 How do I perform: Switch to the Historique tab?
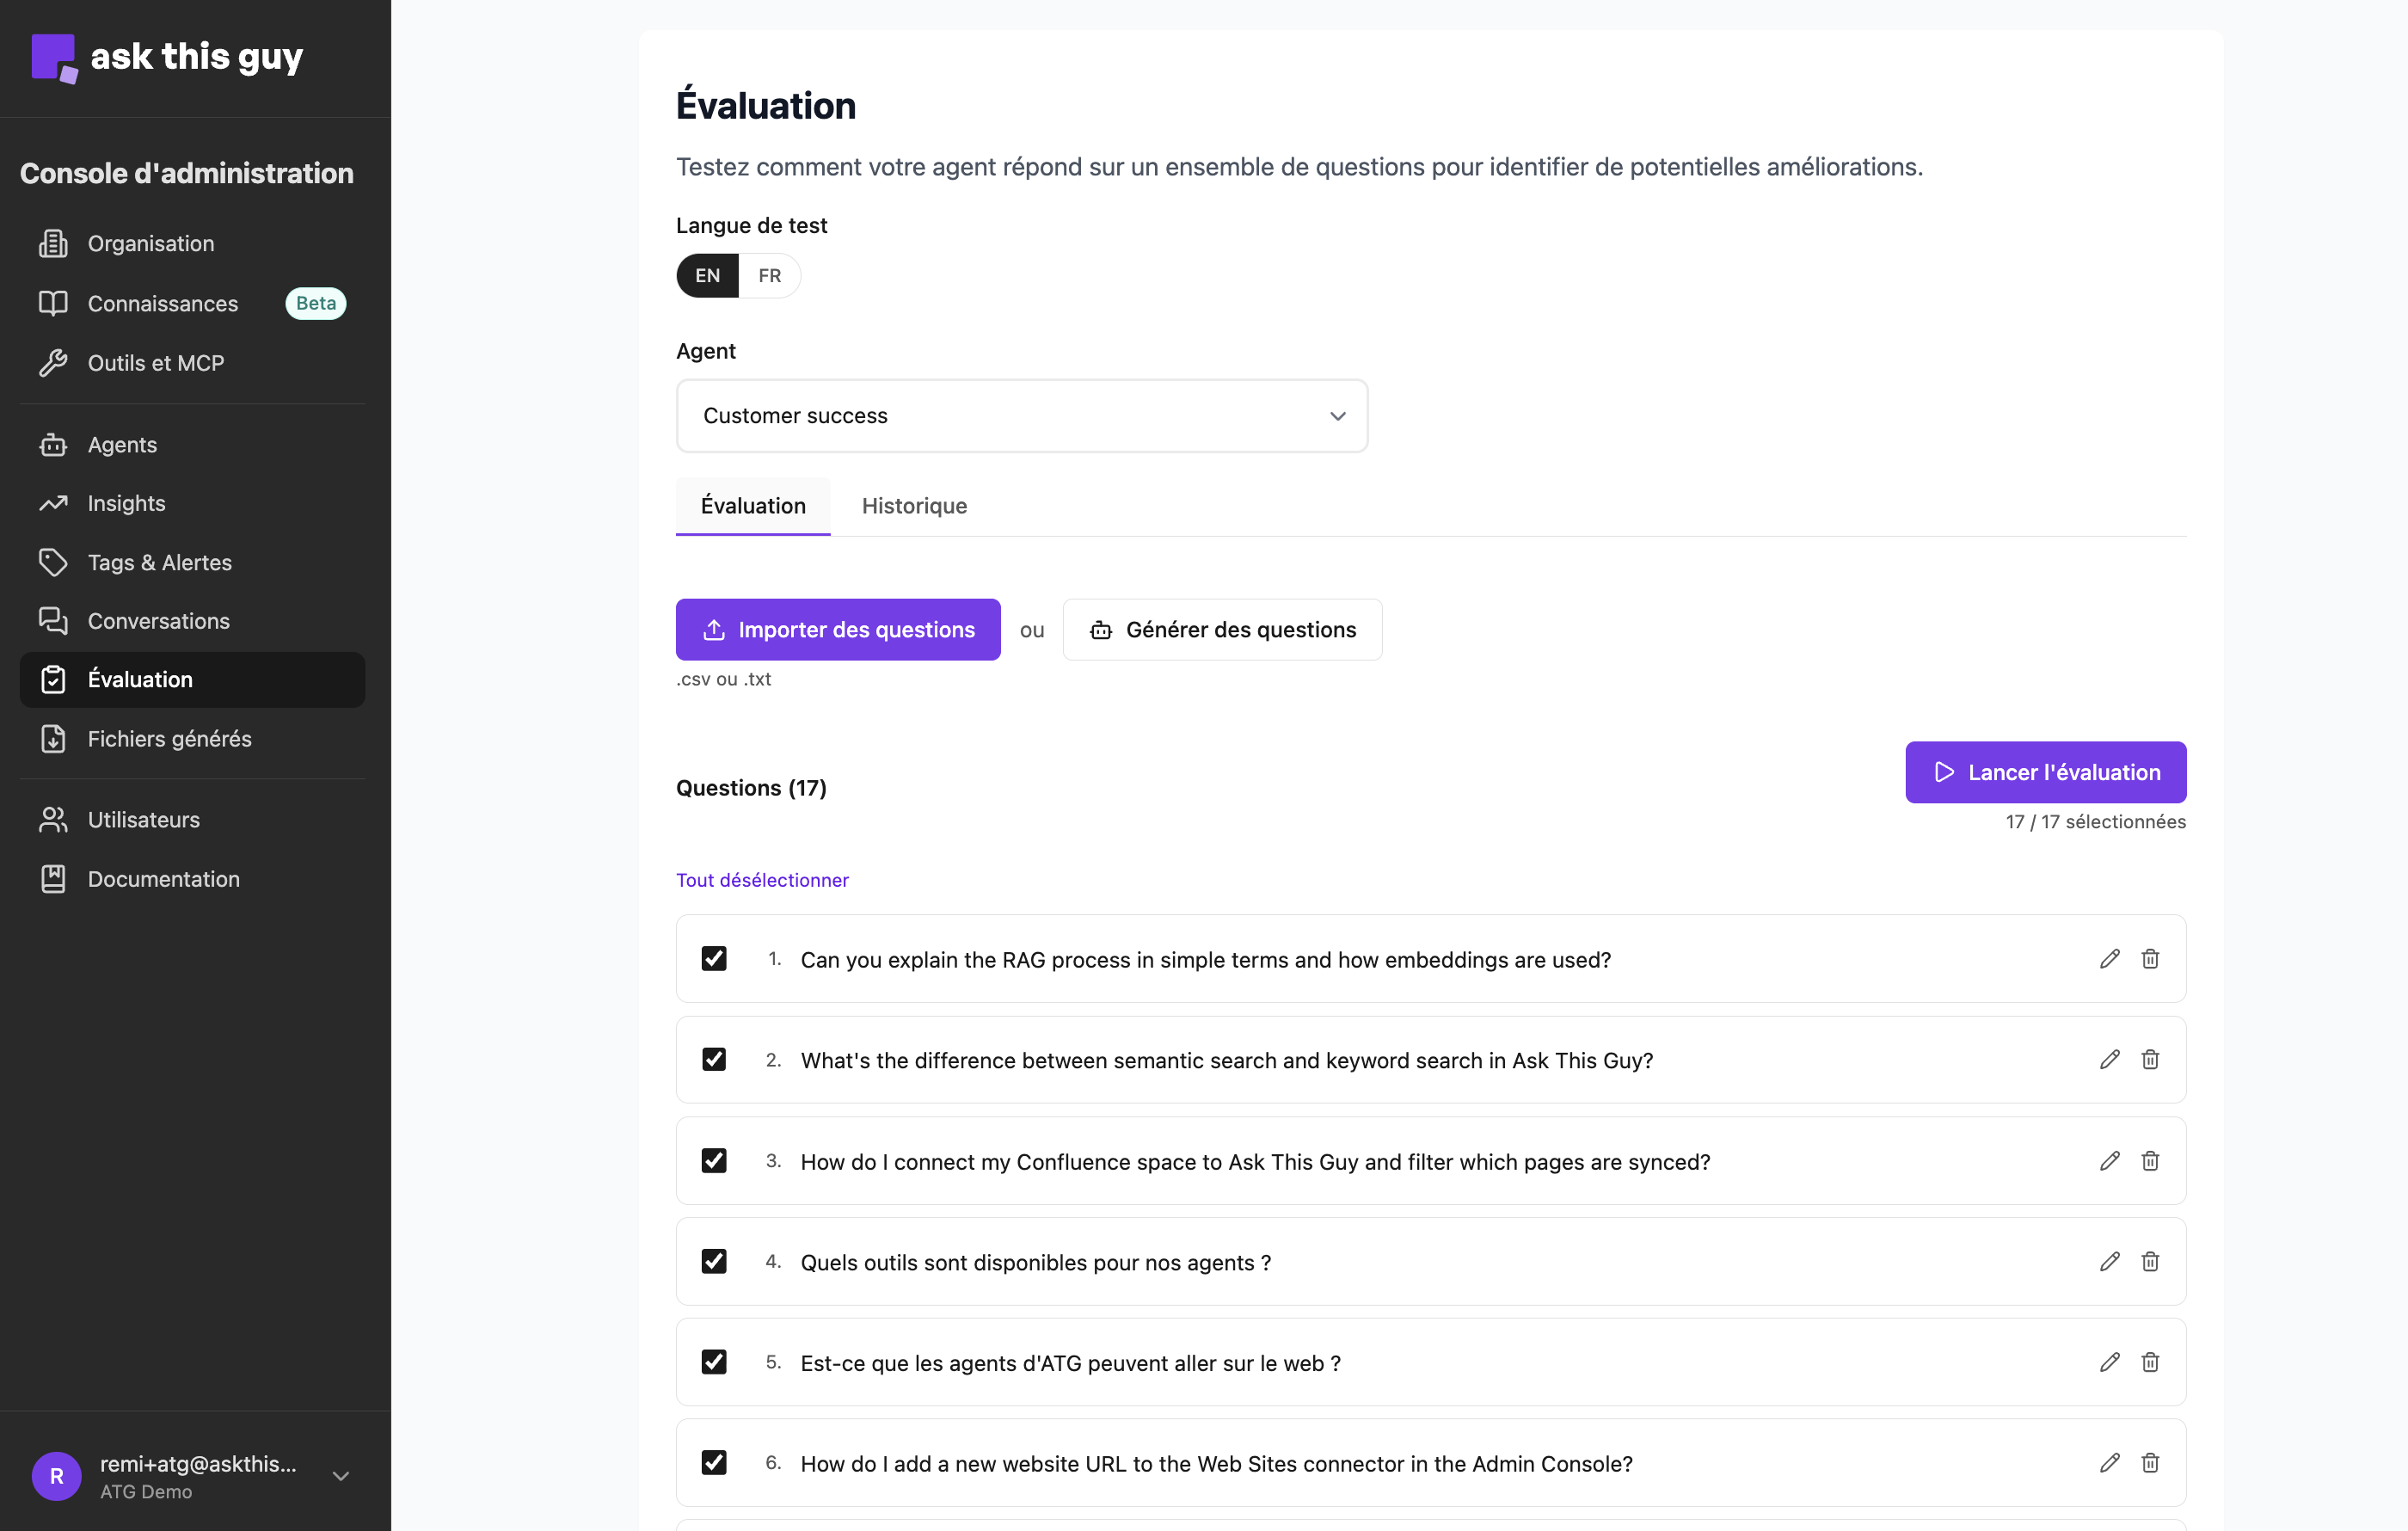click(913, 506)
